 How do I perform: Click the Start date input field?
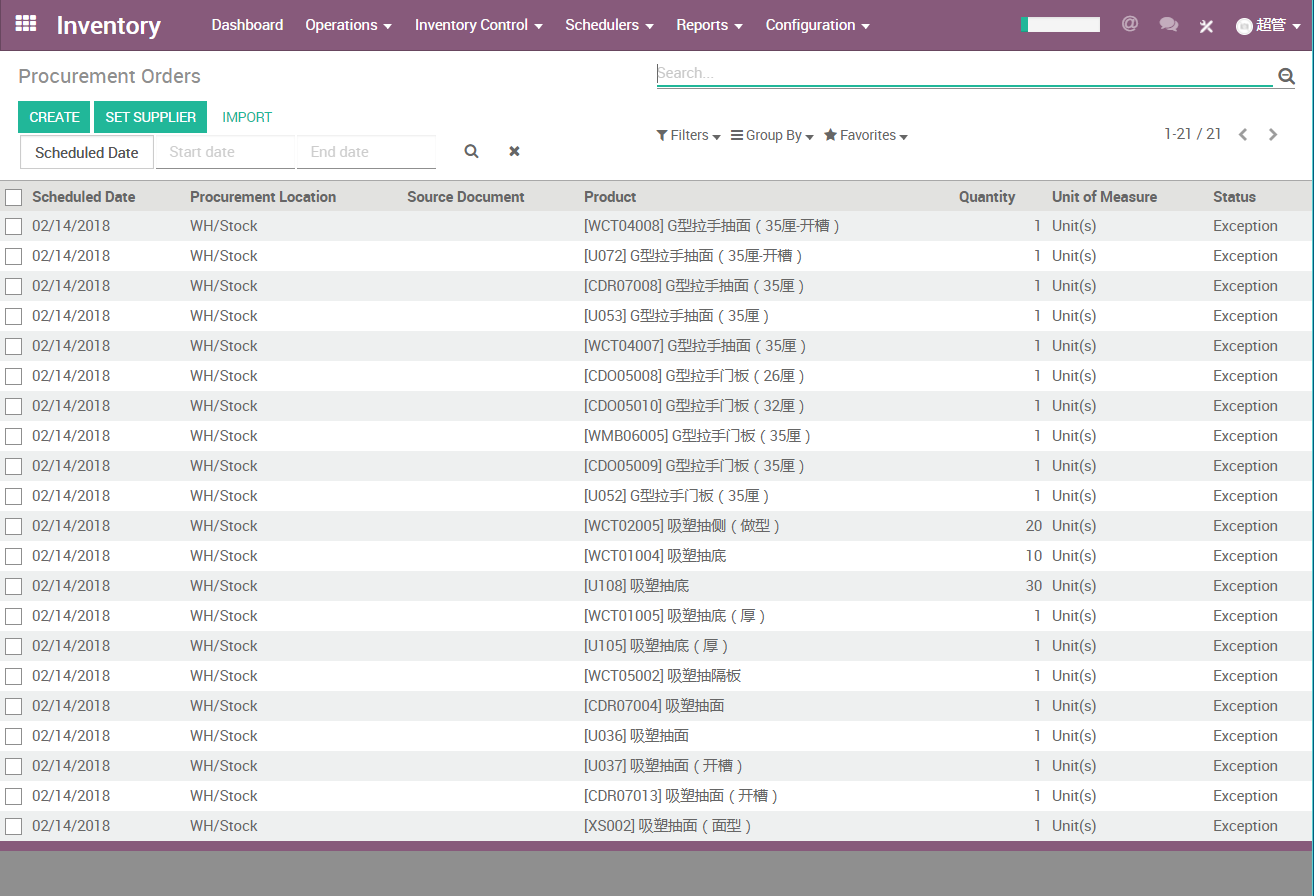pyautogui.click(x=226, y=152)
